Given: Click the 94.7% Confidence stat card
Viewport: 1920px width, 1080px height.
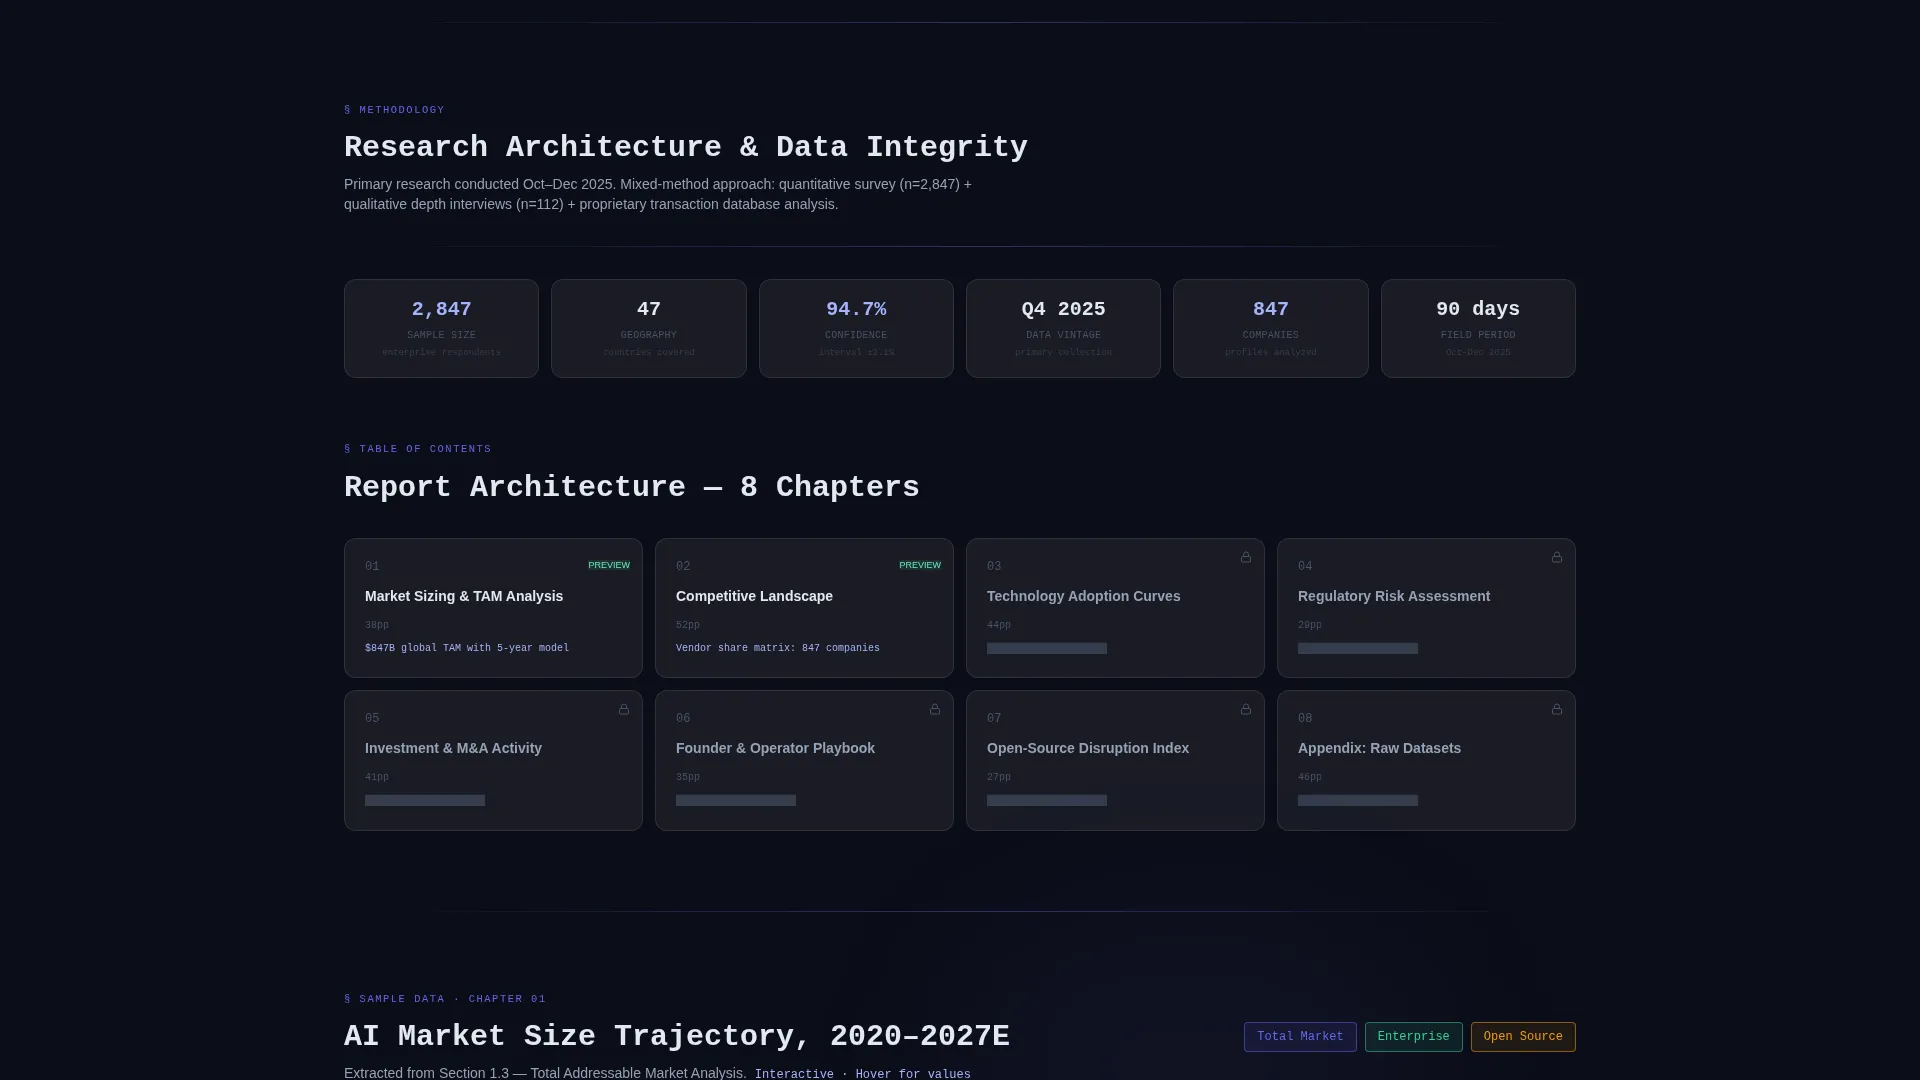Looking at the screenshot, I should pos(856,328).
